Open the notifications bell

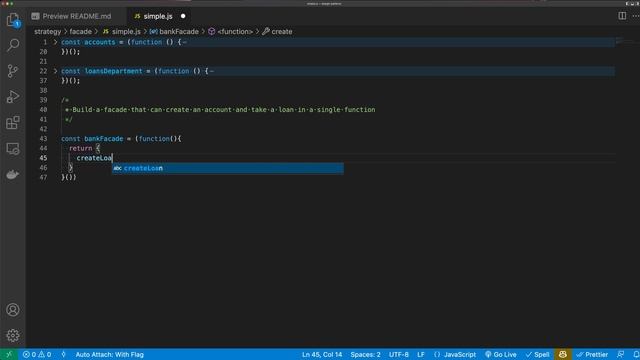coord(636,354)
